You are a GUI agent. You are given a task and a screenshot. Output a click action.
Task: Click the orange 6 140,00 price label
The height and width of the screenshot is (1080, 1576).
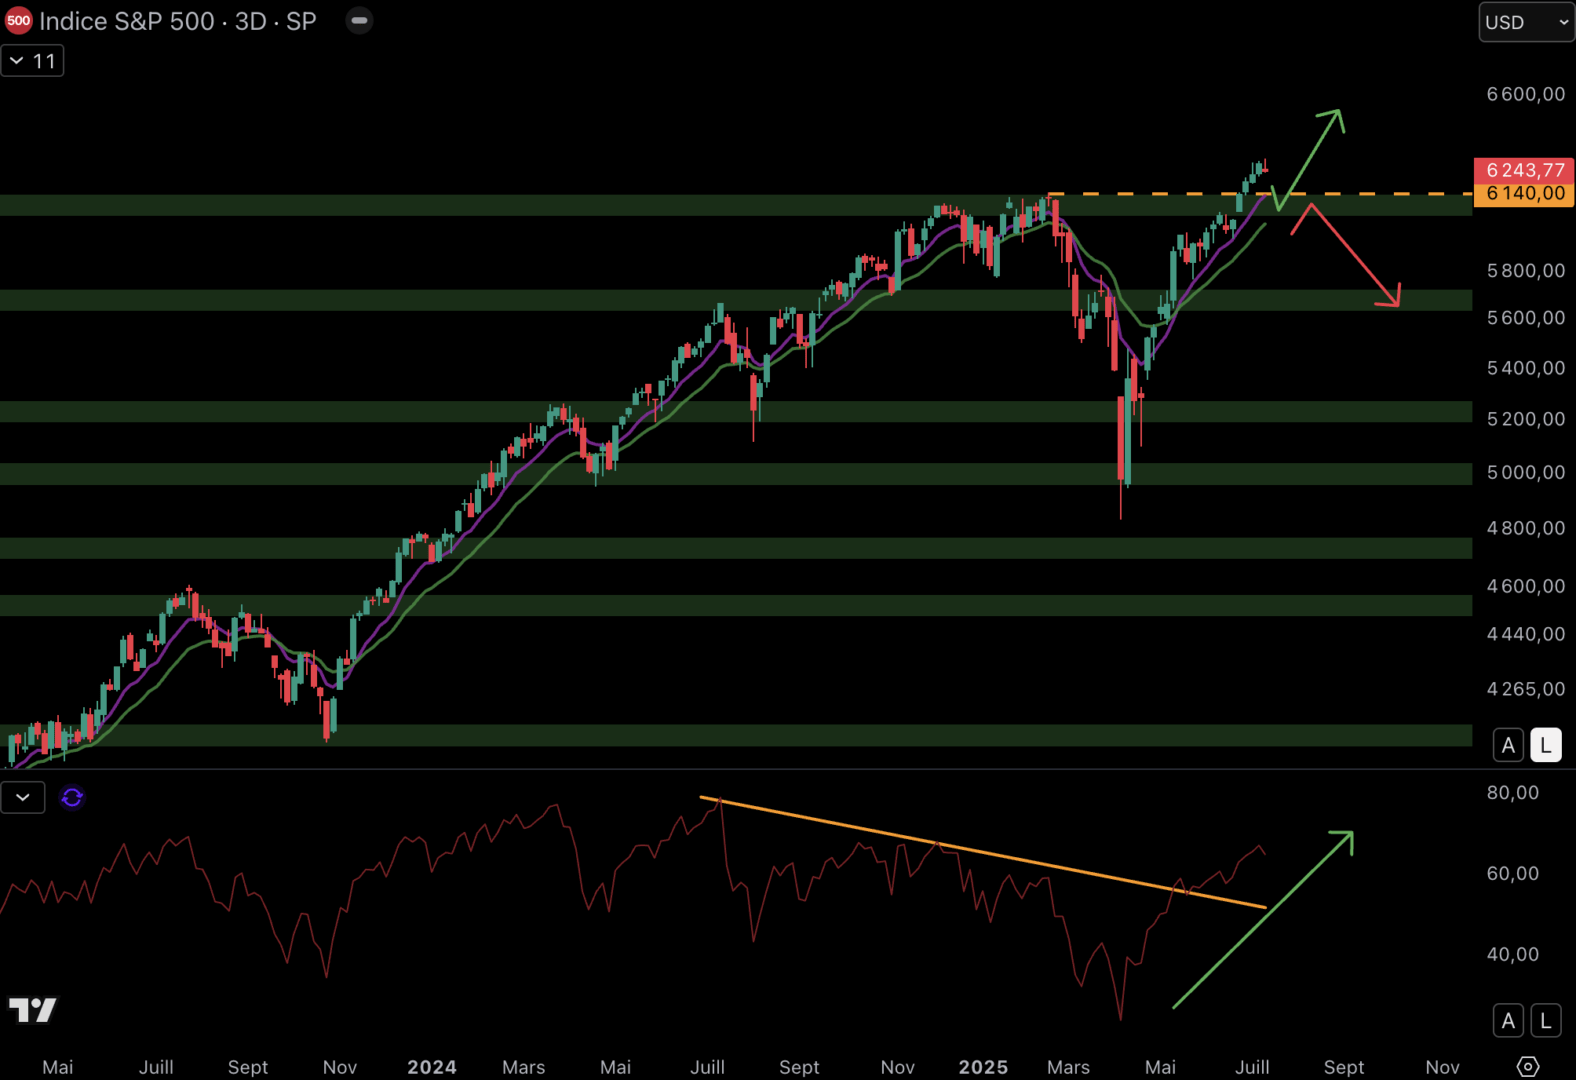click(x=1524, y=194)
